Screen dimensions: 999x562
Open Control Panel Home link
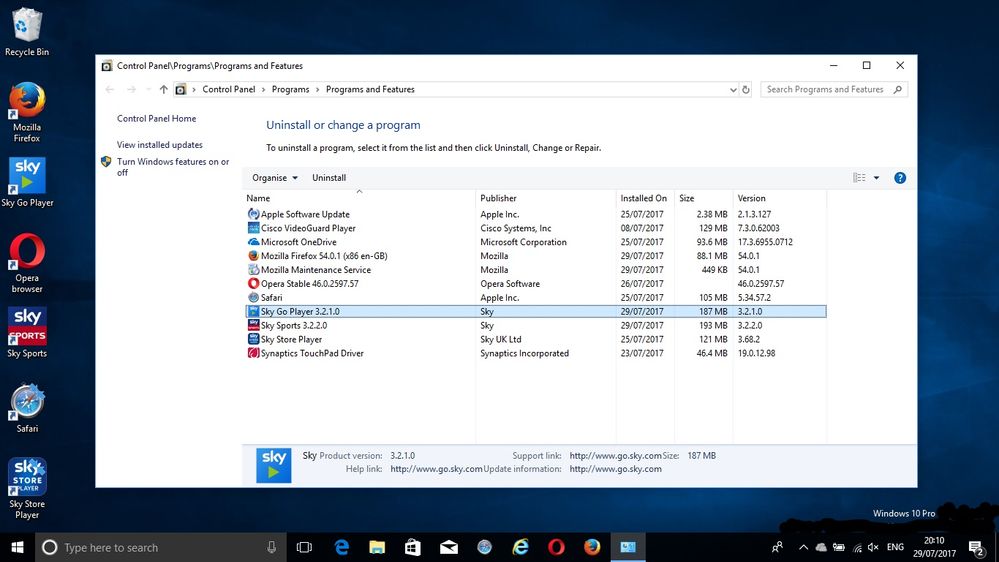pos(156,119)
